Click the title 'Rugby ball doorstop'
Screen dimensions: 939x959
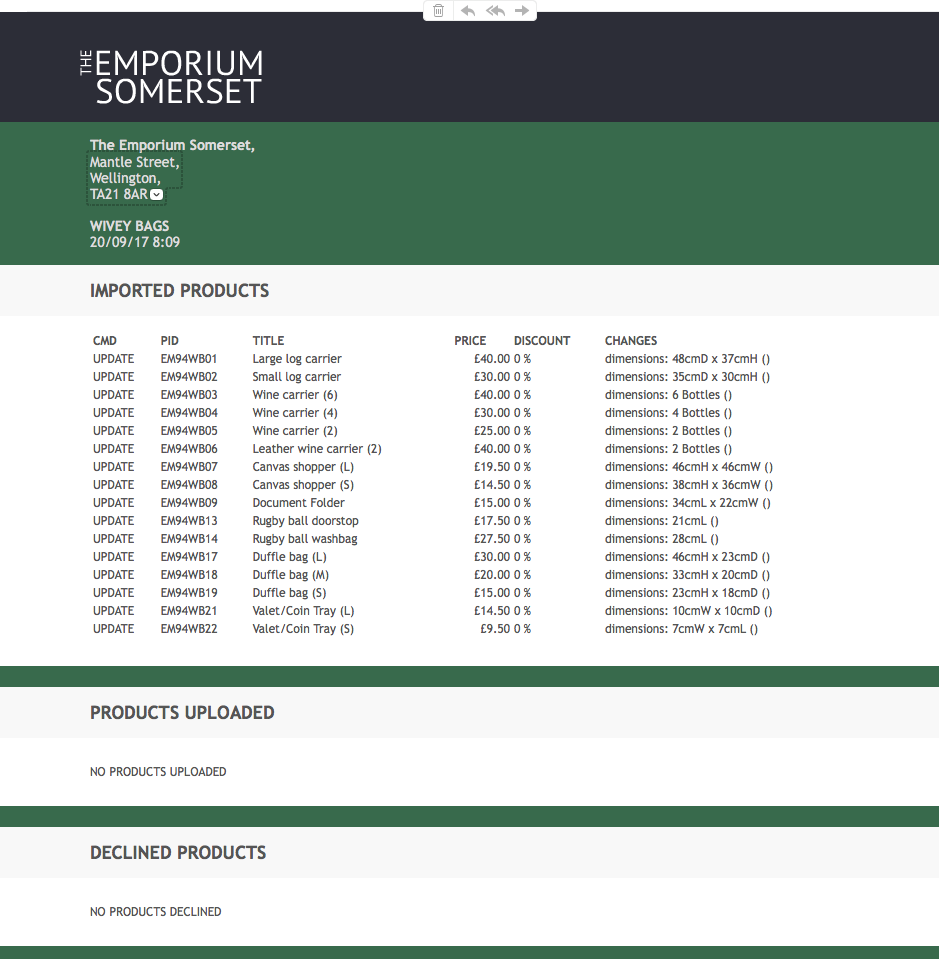point(305,521)
